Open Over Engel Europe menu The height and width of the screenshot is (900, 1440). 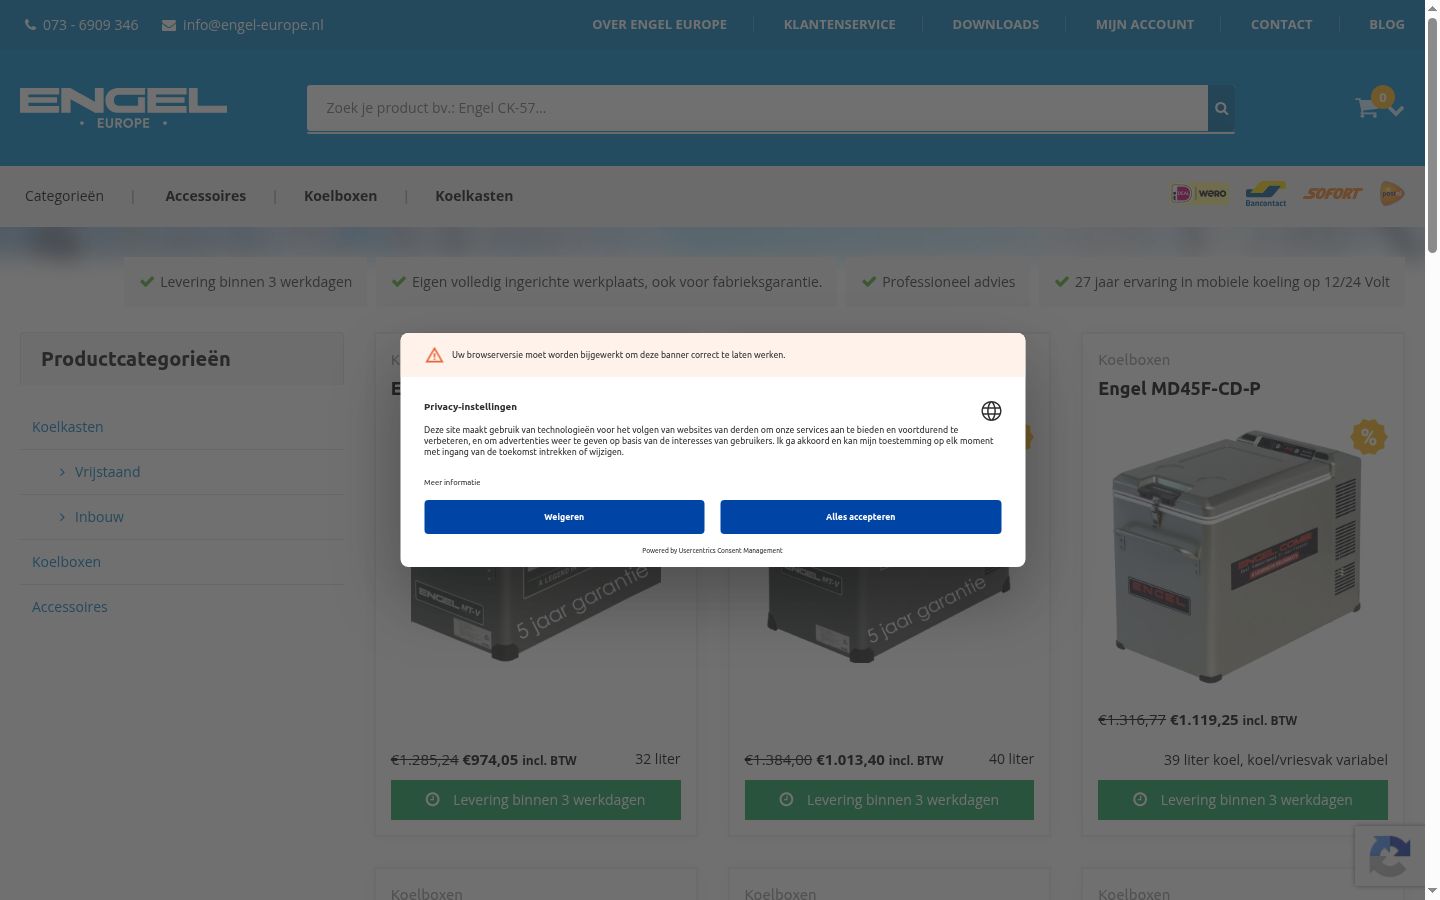[x=659, y=25]
